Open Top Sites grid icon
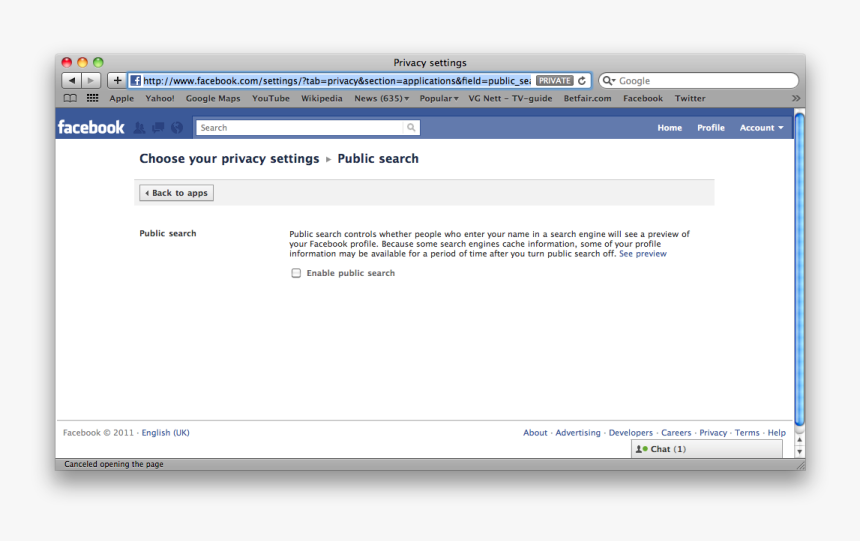This screenshot has height=541, width=860. [x=92, y=98]
